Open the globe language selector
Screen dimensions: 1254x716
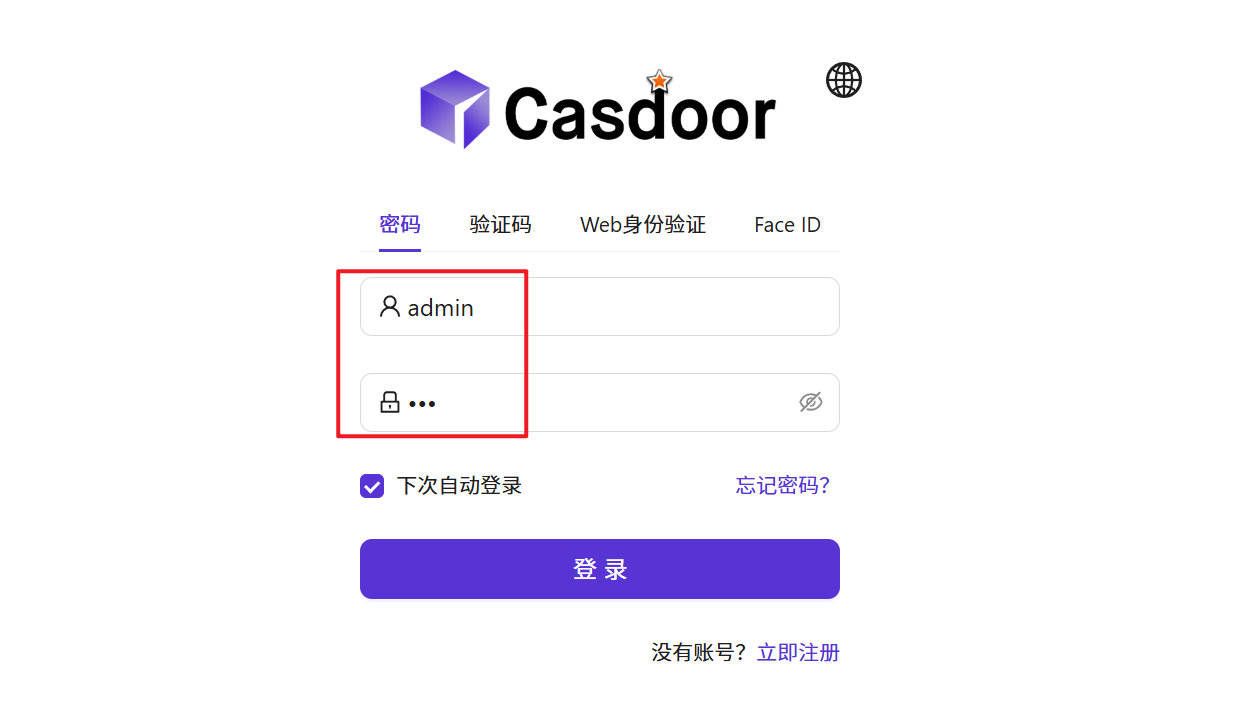point(844,80)
